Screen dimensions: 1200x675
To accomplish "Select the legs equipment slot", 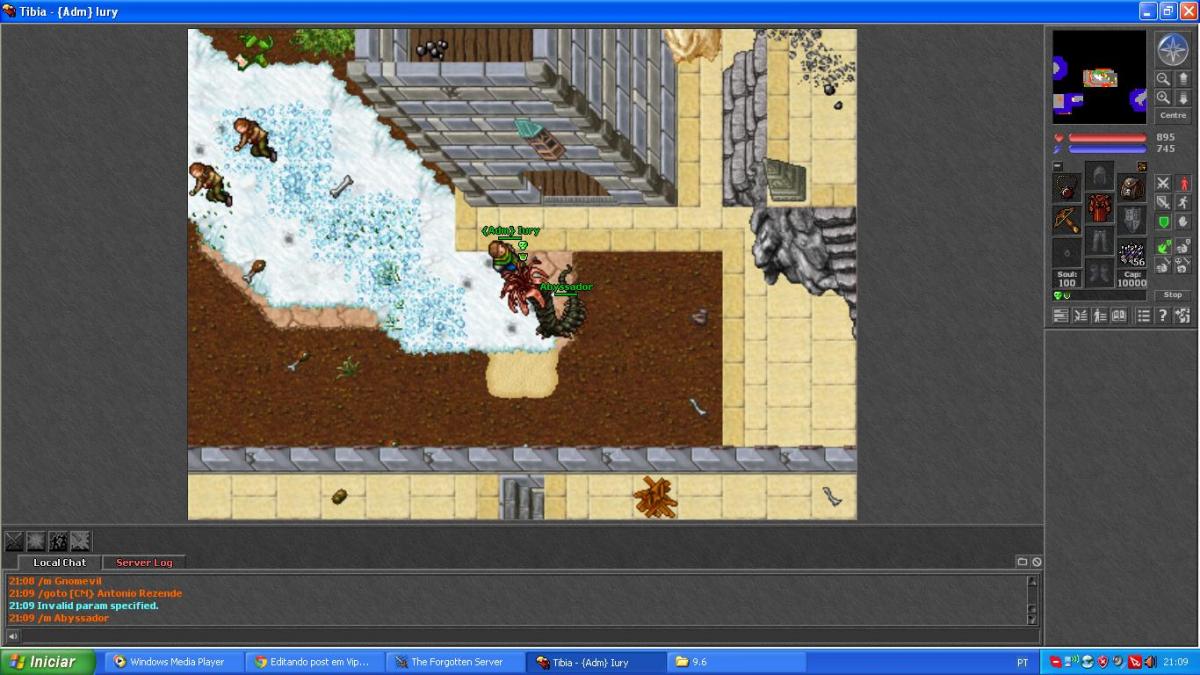I will [1099, 242].
